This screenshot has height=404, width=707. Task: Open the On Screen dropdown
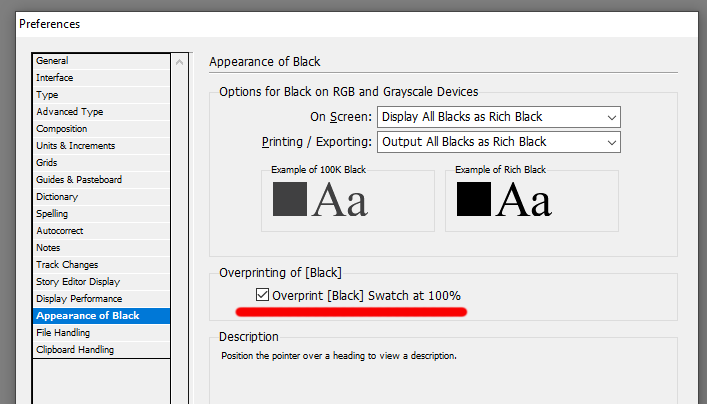click(x=499, y=117)
